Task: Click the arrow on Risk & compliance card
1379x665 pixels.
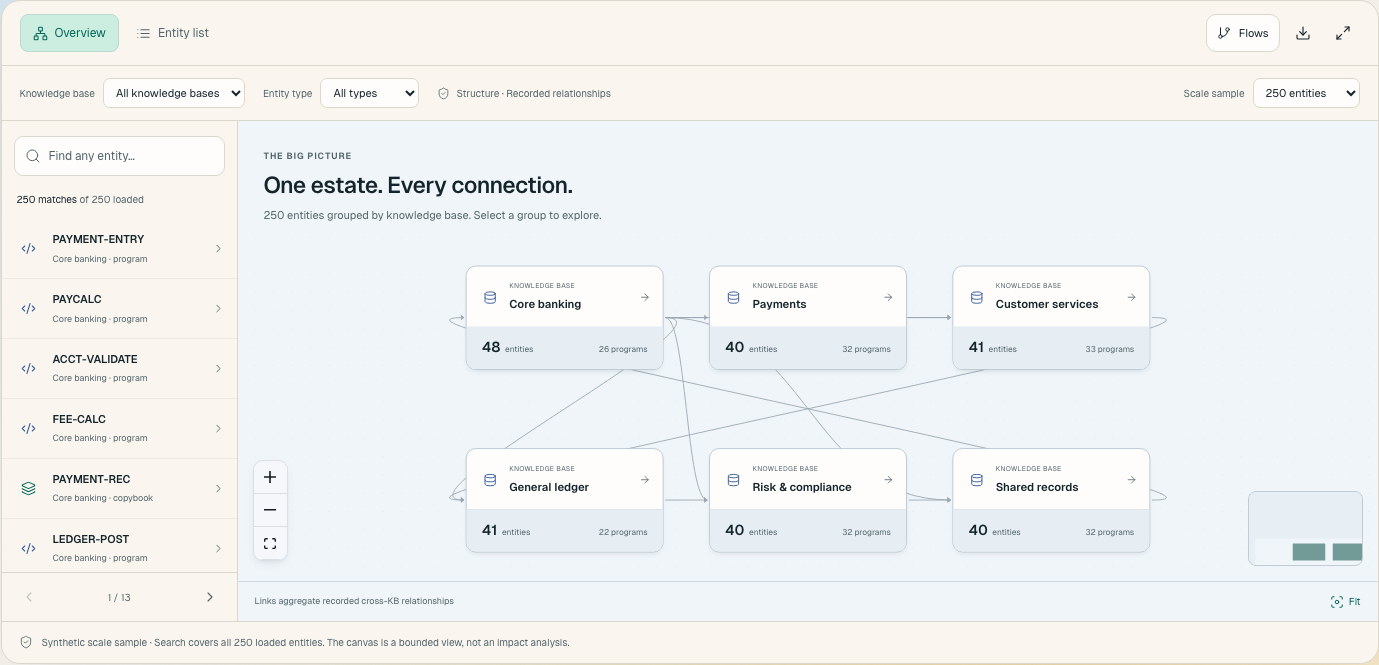Action: pyautogui.click(x=888, y=480)
